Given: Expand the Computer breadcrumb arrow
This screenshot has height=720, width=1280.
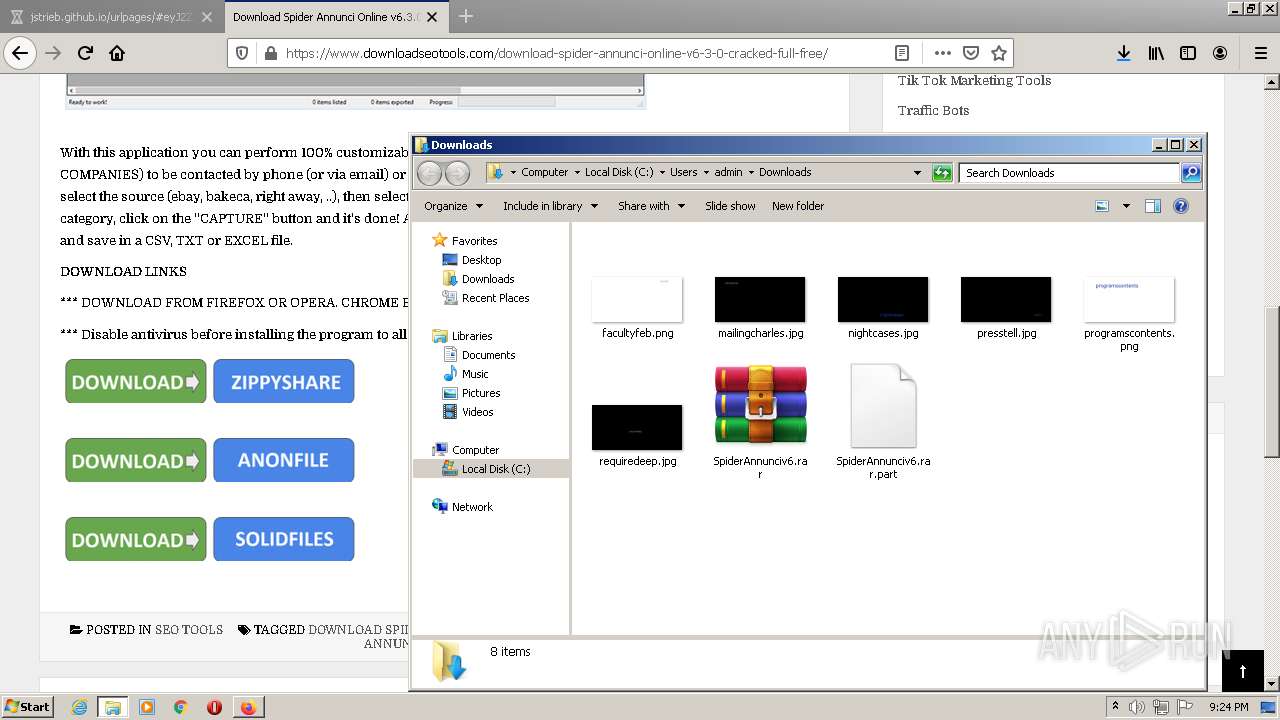Looking at the screenshot, I should tap(578, 172).
